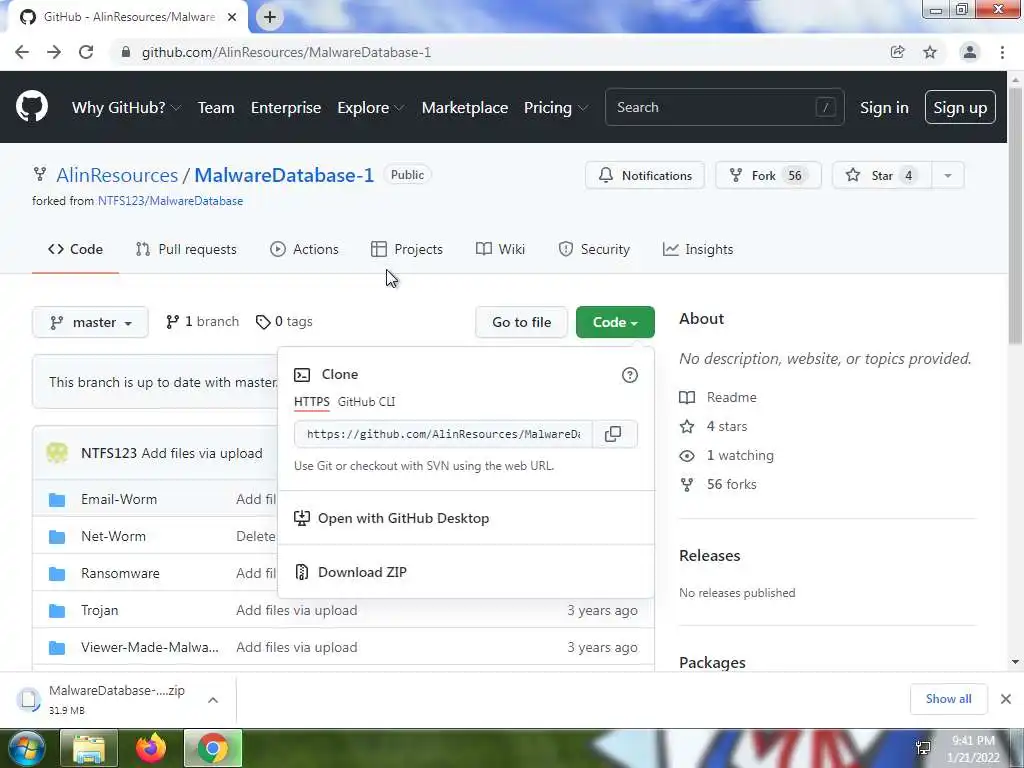Viewport: 1024px width, 768px height.
Task: Toggle the green Code dropdown
Action: [x=615, y=323]
